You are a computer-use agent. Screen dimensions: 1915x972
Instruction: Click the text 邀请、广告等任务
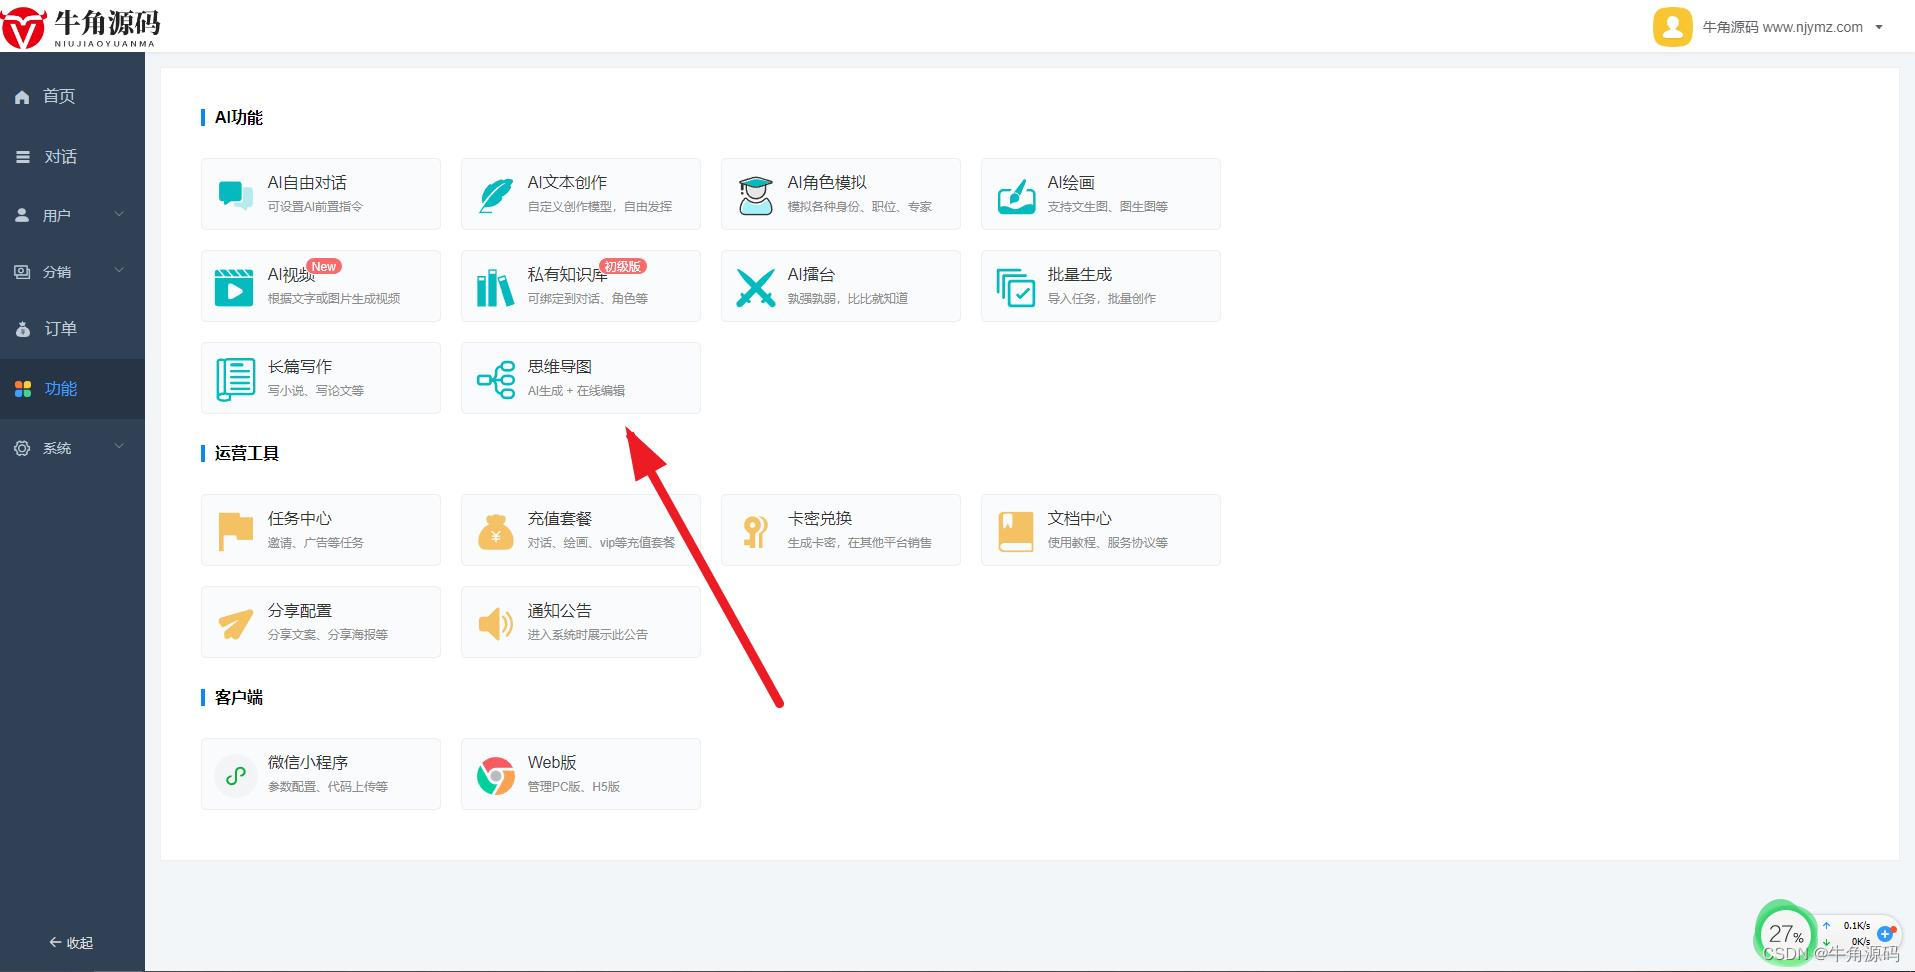coord(315,543)
